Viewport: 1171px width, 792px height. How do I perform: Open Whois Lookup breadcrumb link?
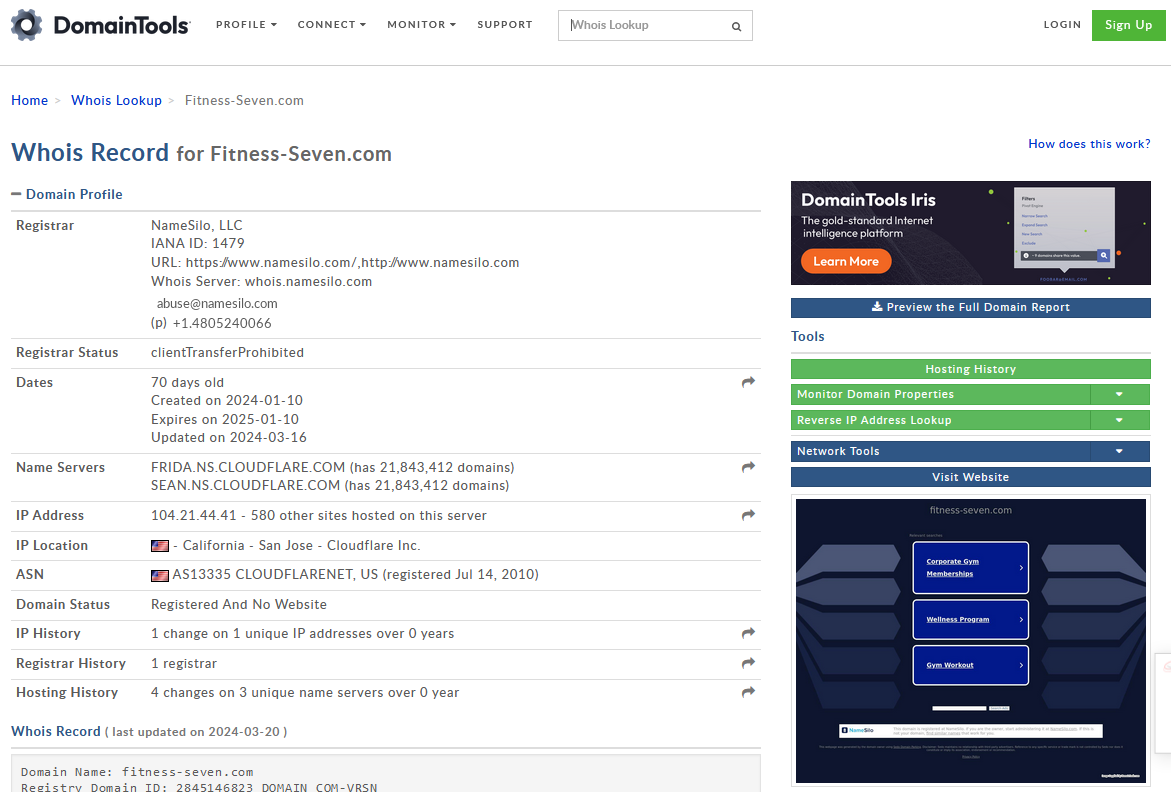pyautogui.click(x=117, y=100)
